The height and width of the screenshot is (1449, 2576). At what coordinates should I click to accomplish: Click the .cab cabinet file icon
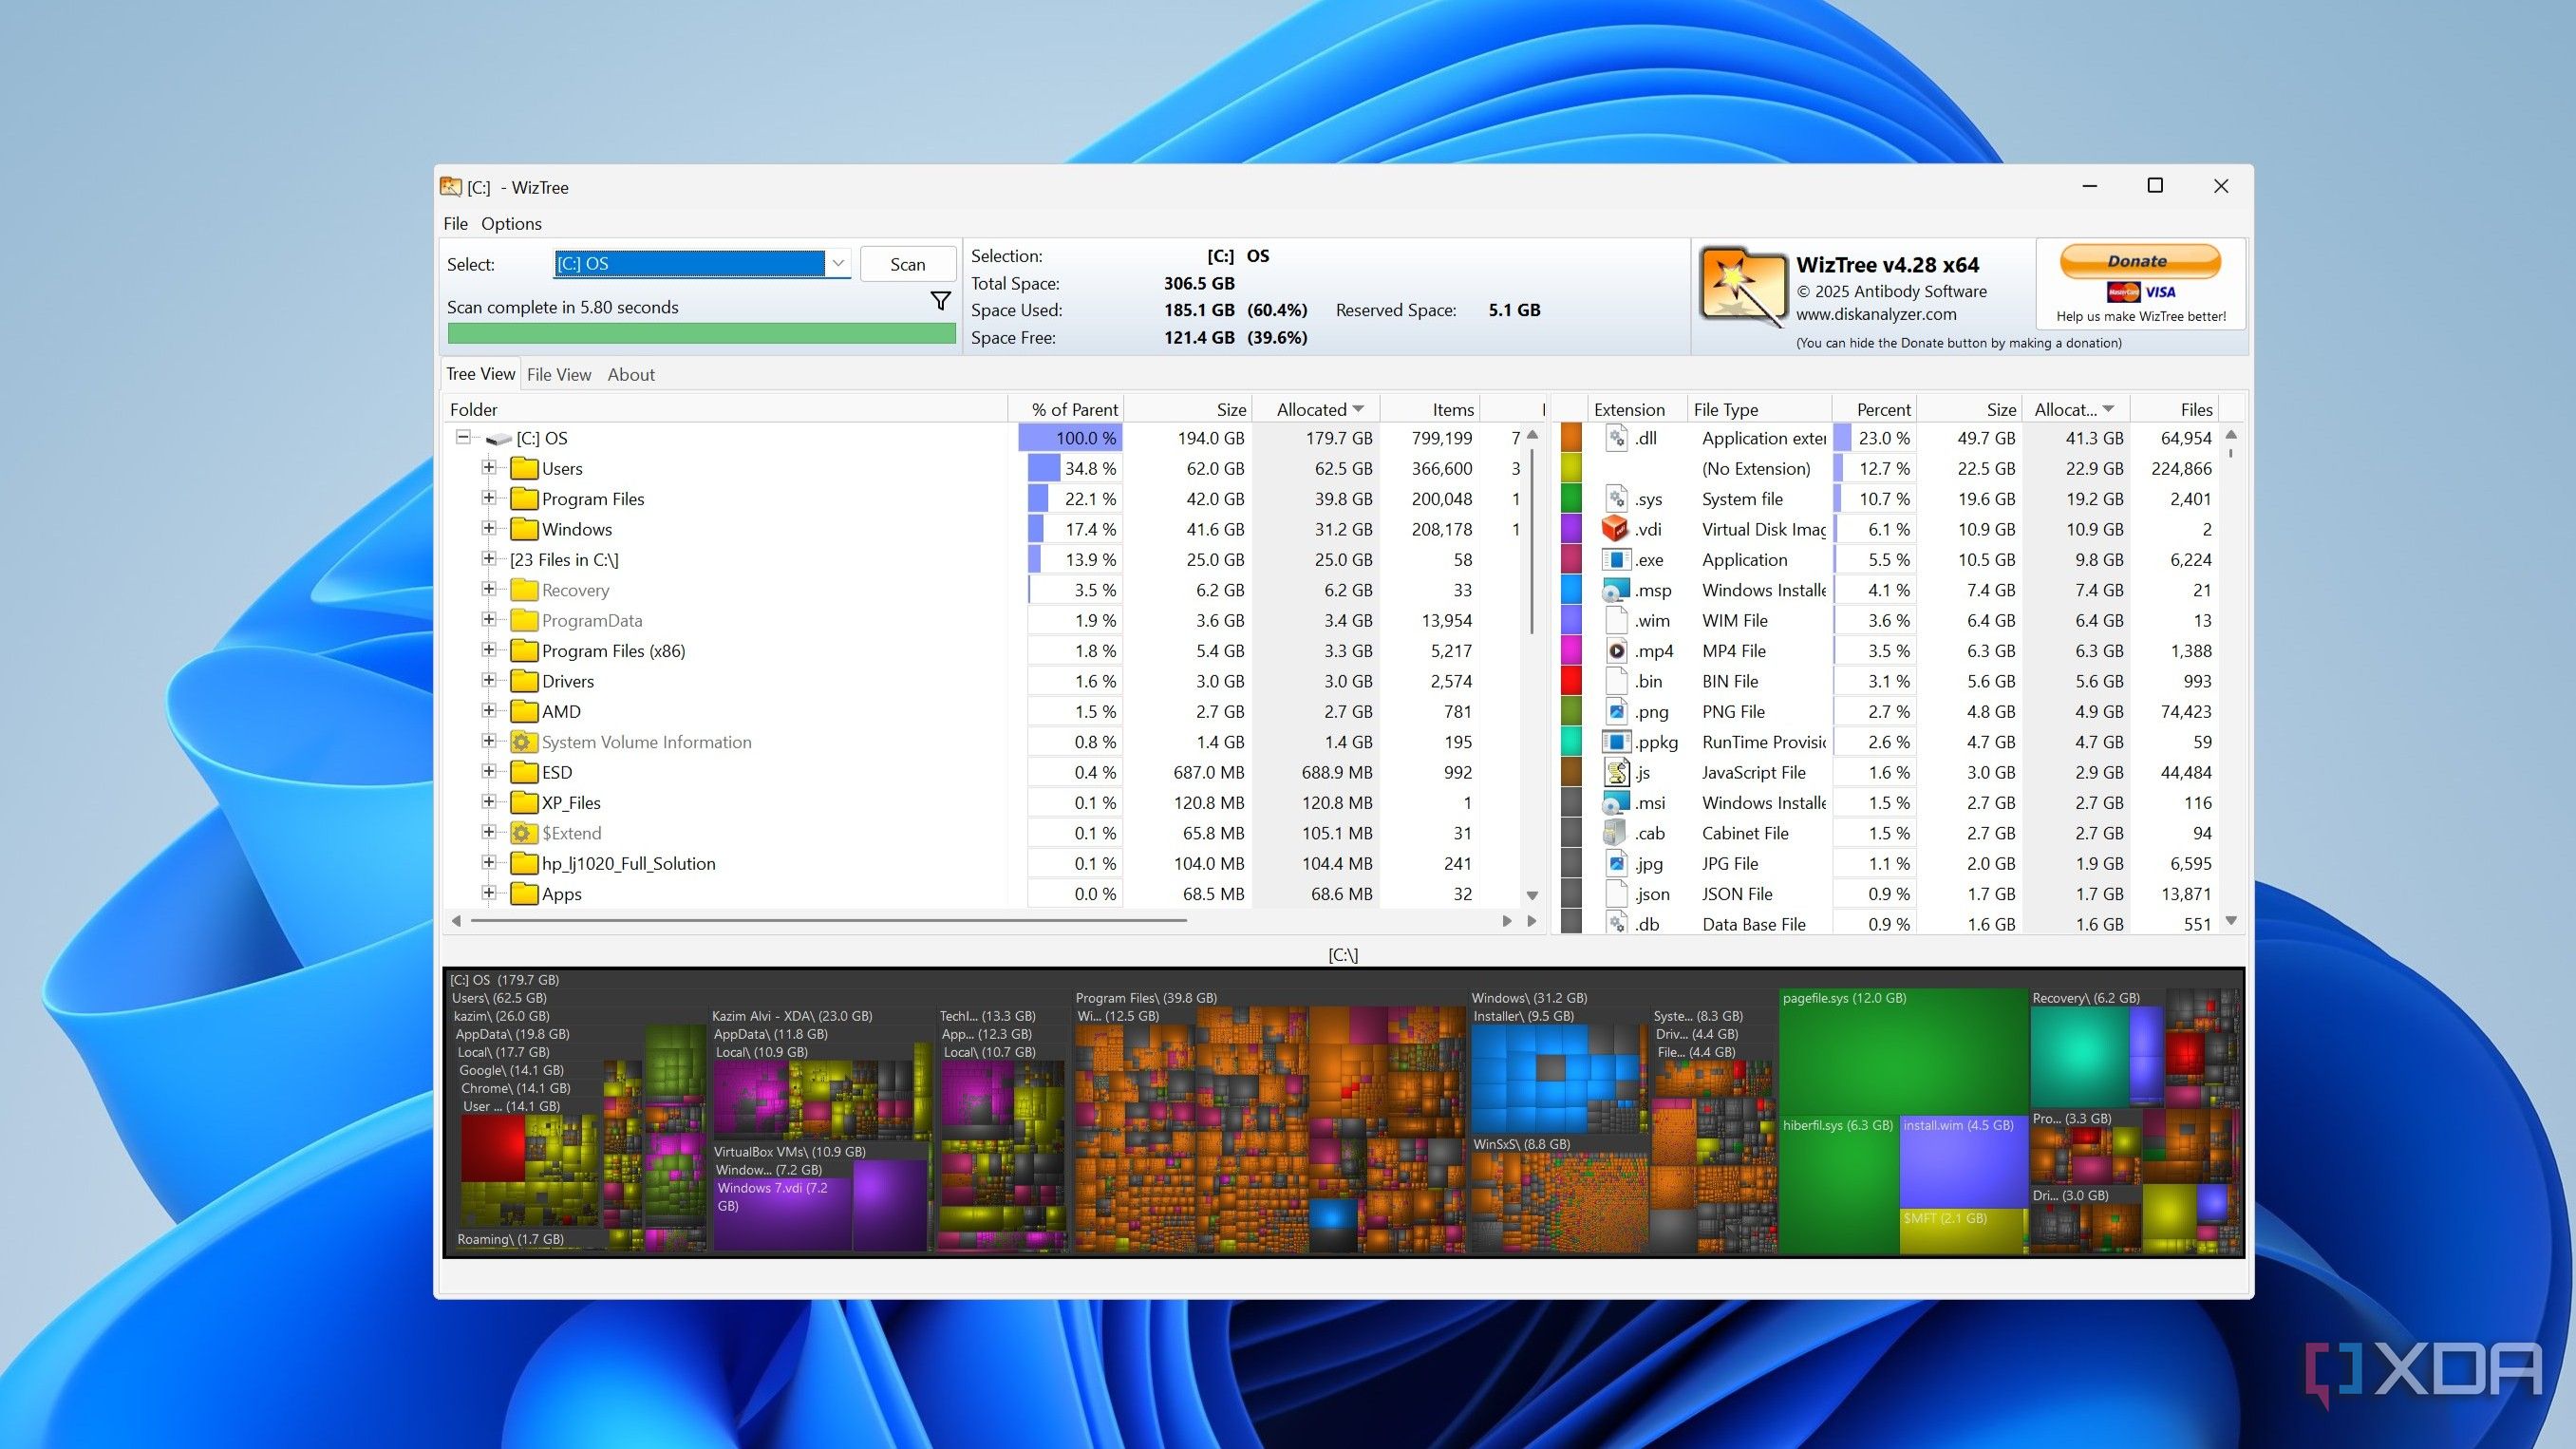1616,833
